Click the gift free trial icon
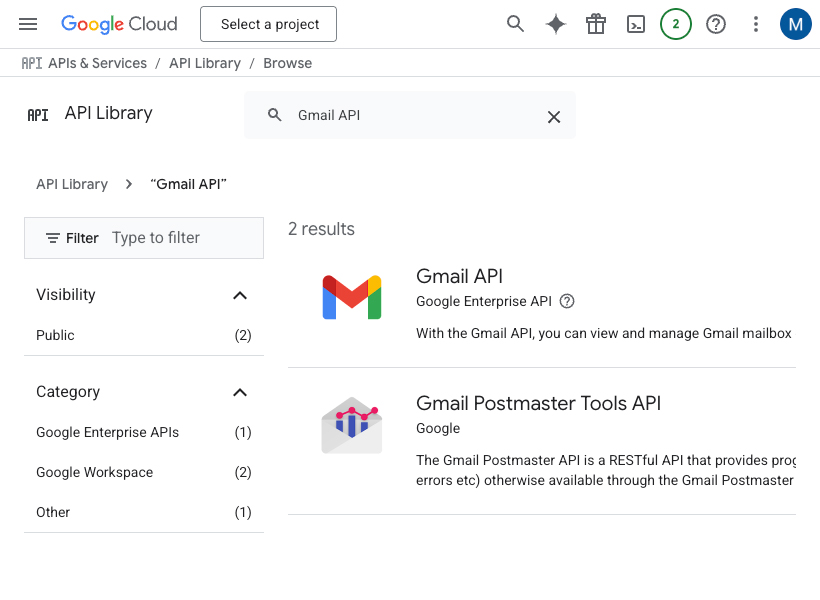 [x=596, y=24]
